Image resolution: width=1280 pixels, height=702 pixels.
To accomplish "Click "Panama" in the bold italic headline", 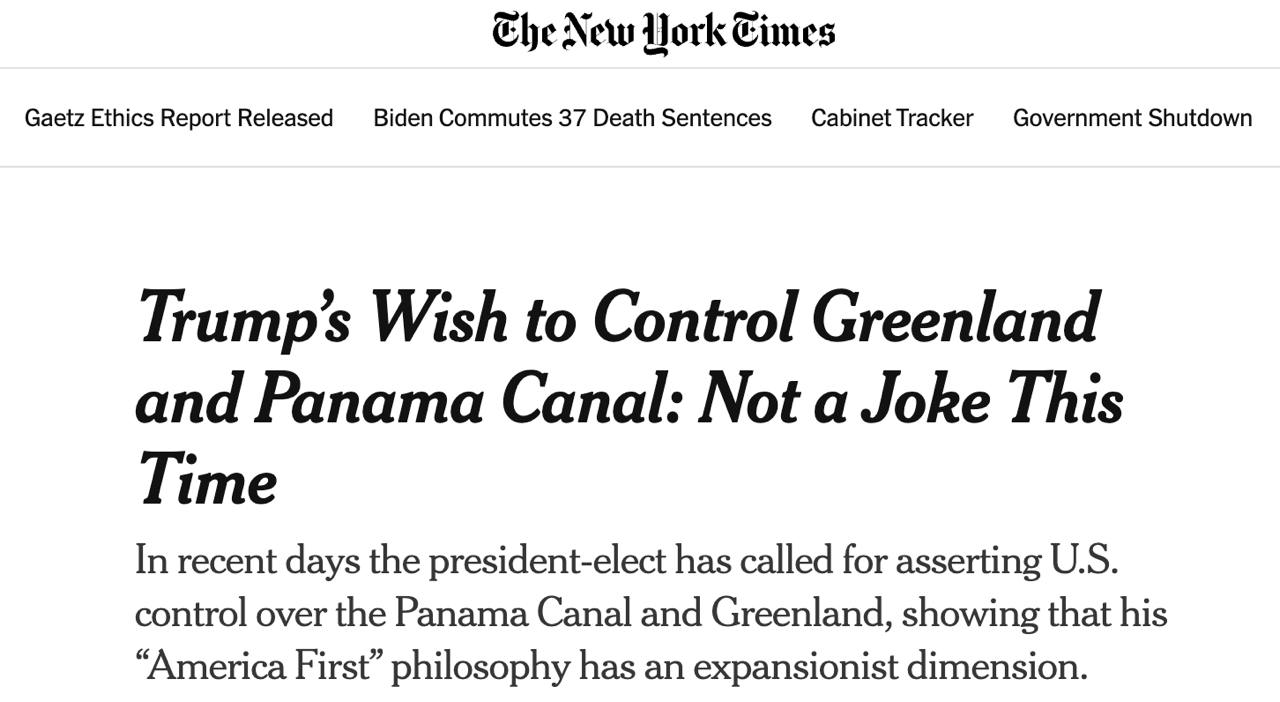I will (368, 399).
